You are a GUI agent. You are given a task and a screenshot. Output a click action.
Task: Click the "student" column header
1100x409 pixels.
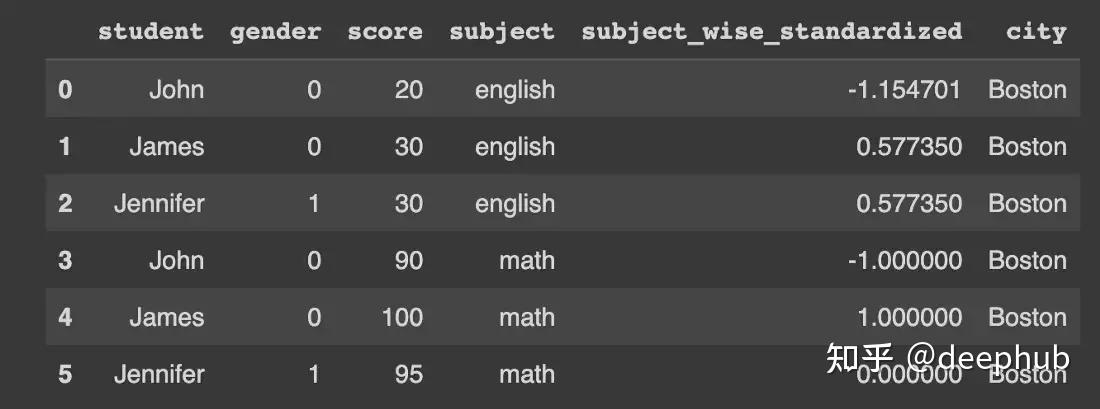[x=150, y=31]
